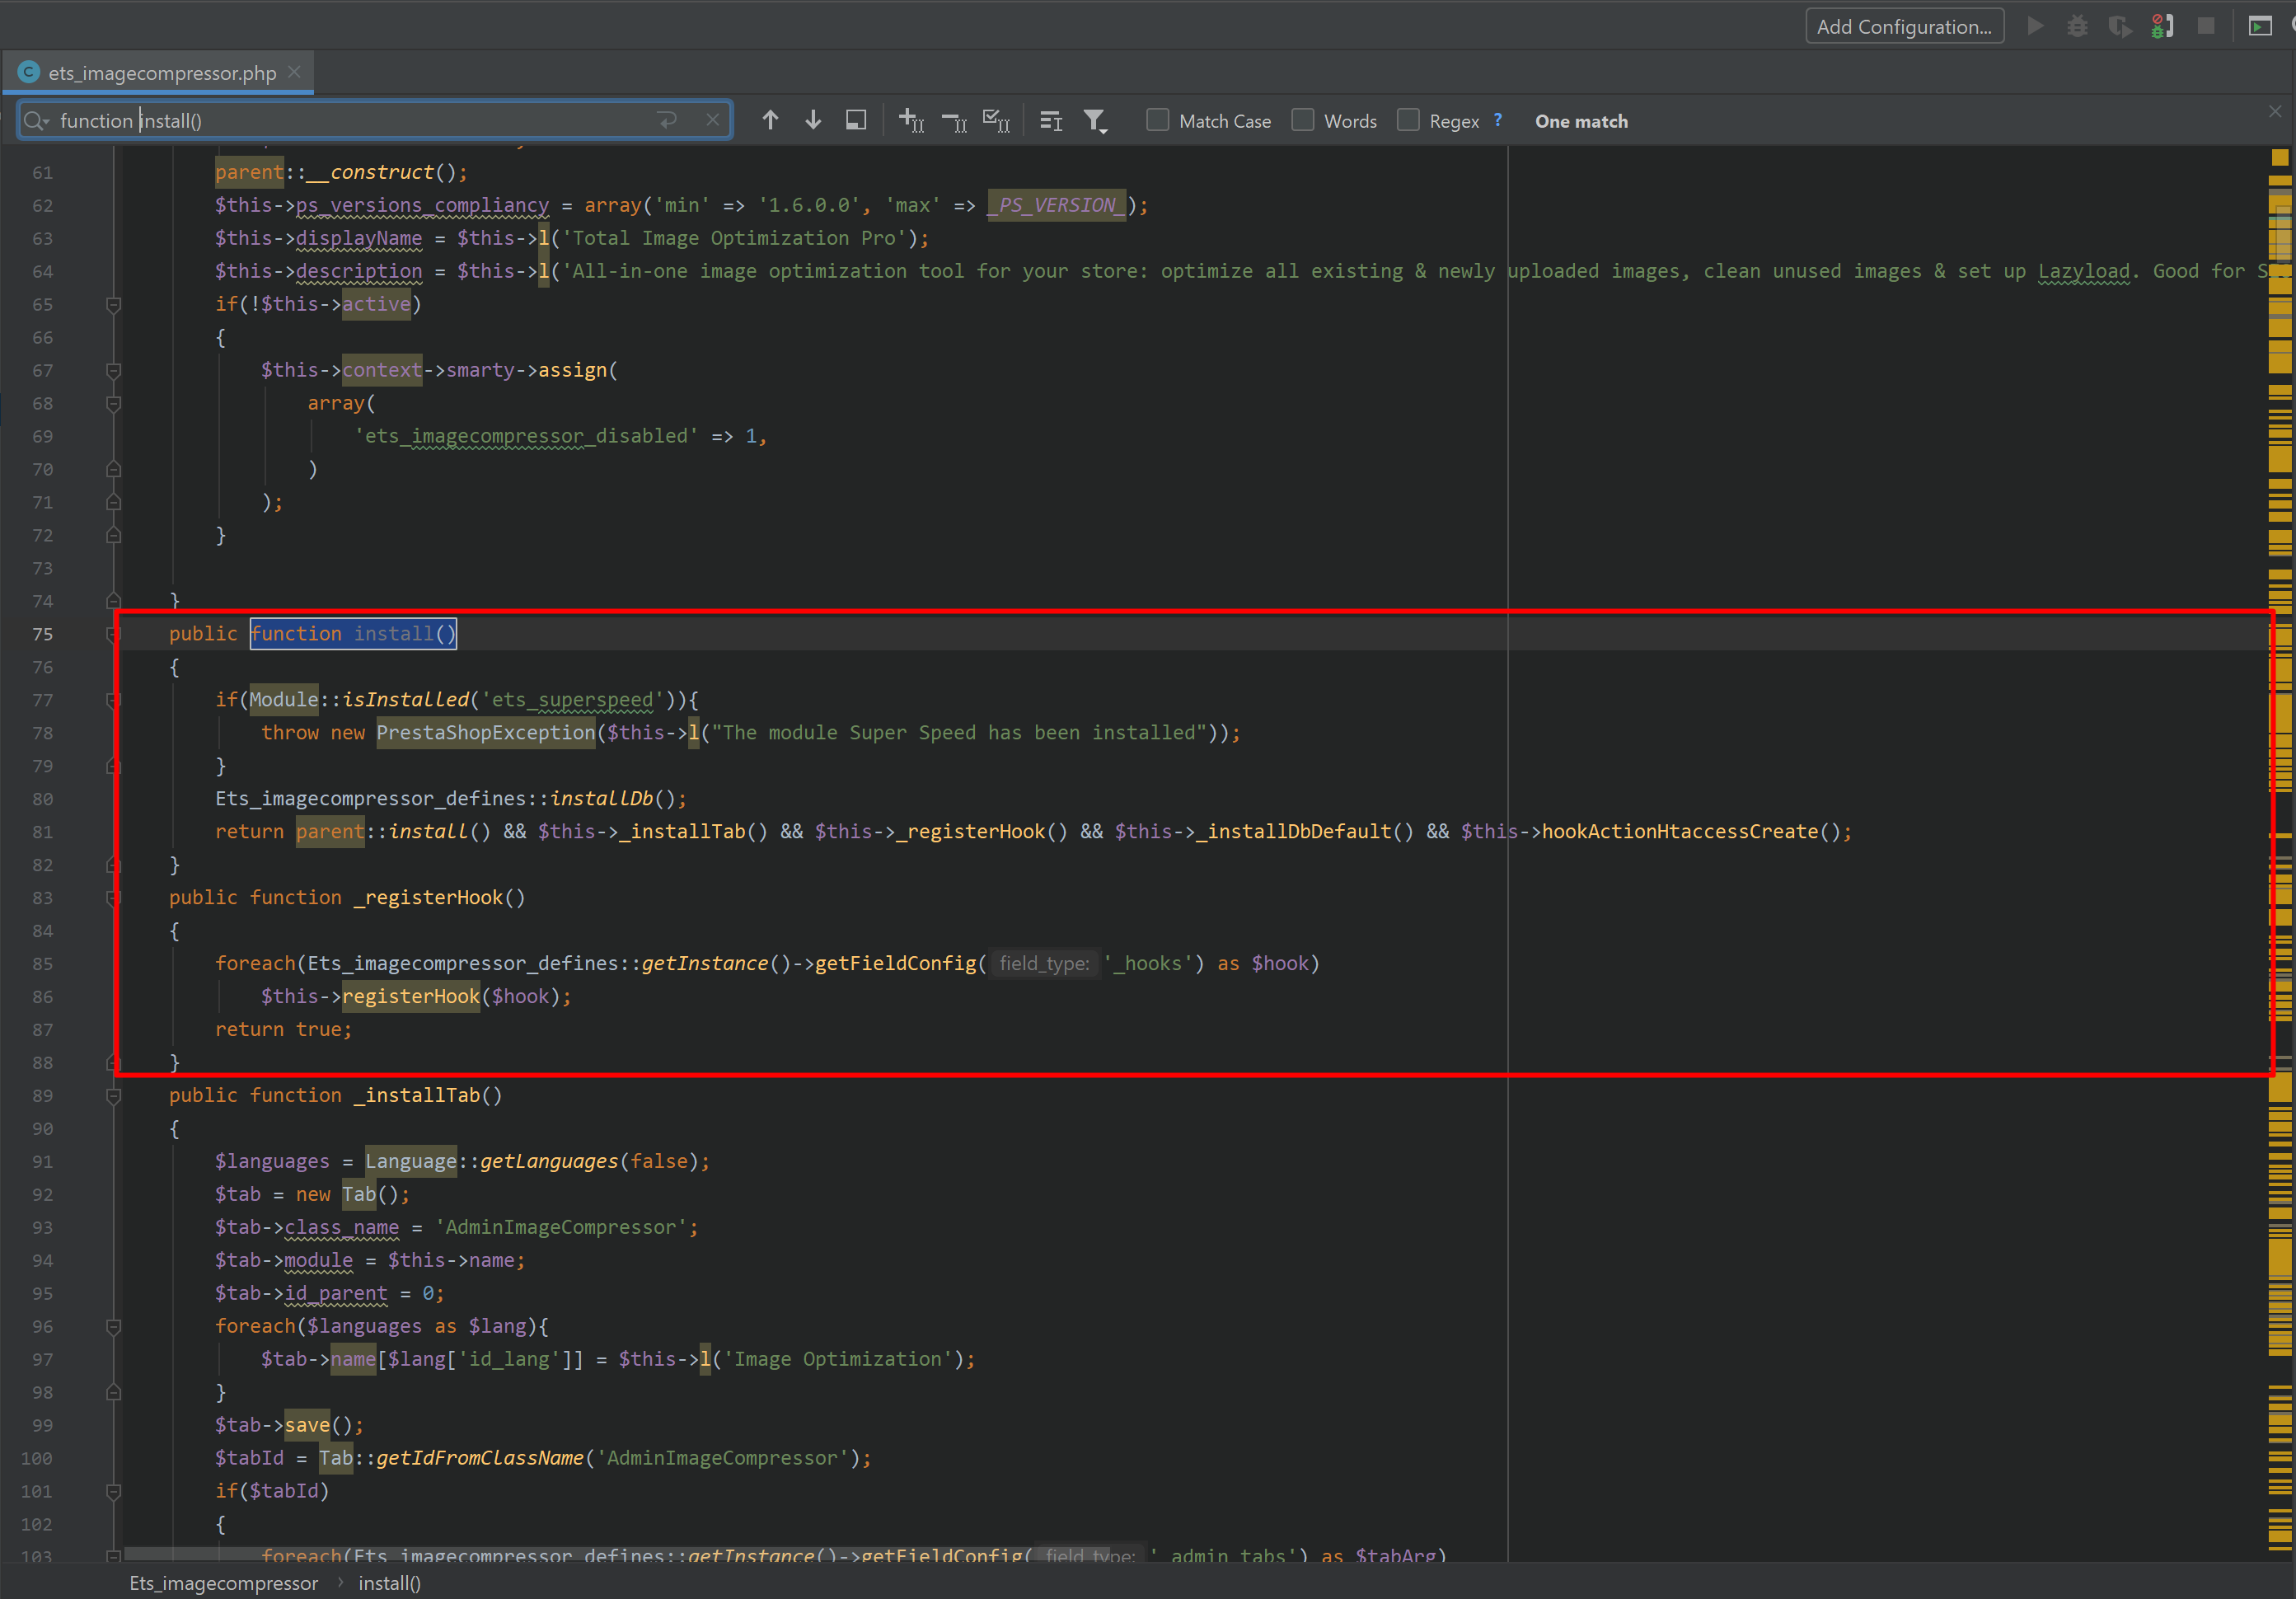Collapse the if block at line 65

114,304
